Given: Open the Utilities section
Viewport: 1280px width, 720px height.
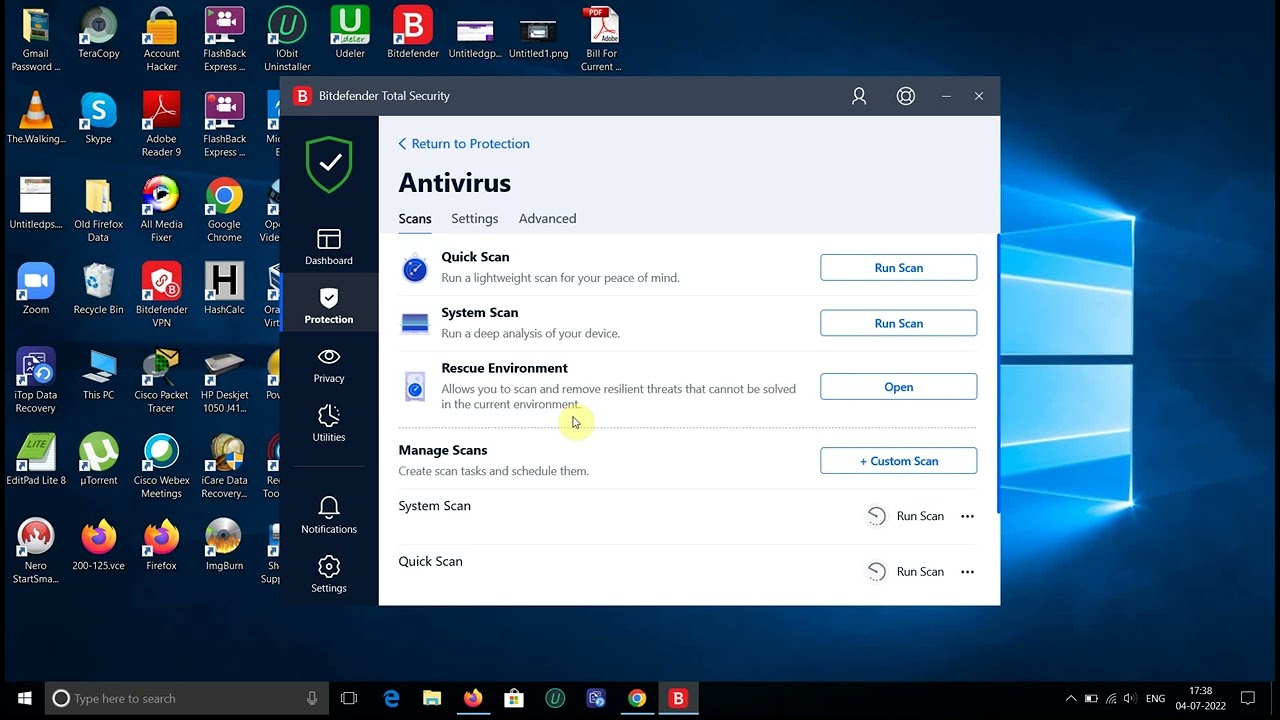Looking at the screenshot, I should point(329,424).
